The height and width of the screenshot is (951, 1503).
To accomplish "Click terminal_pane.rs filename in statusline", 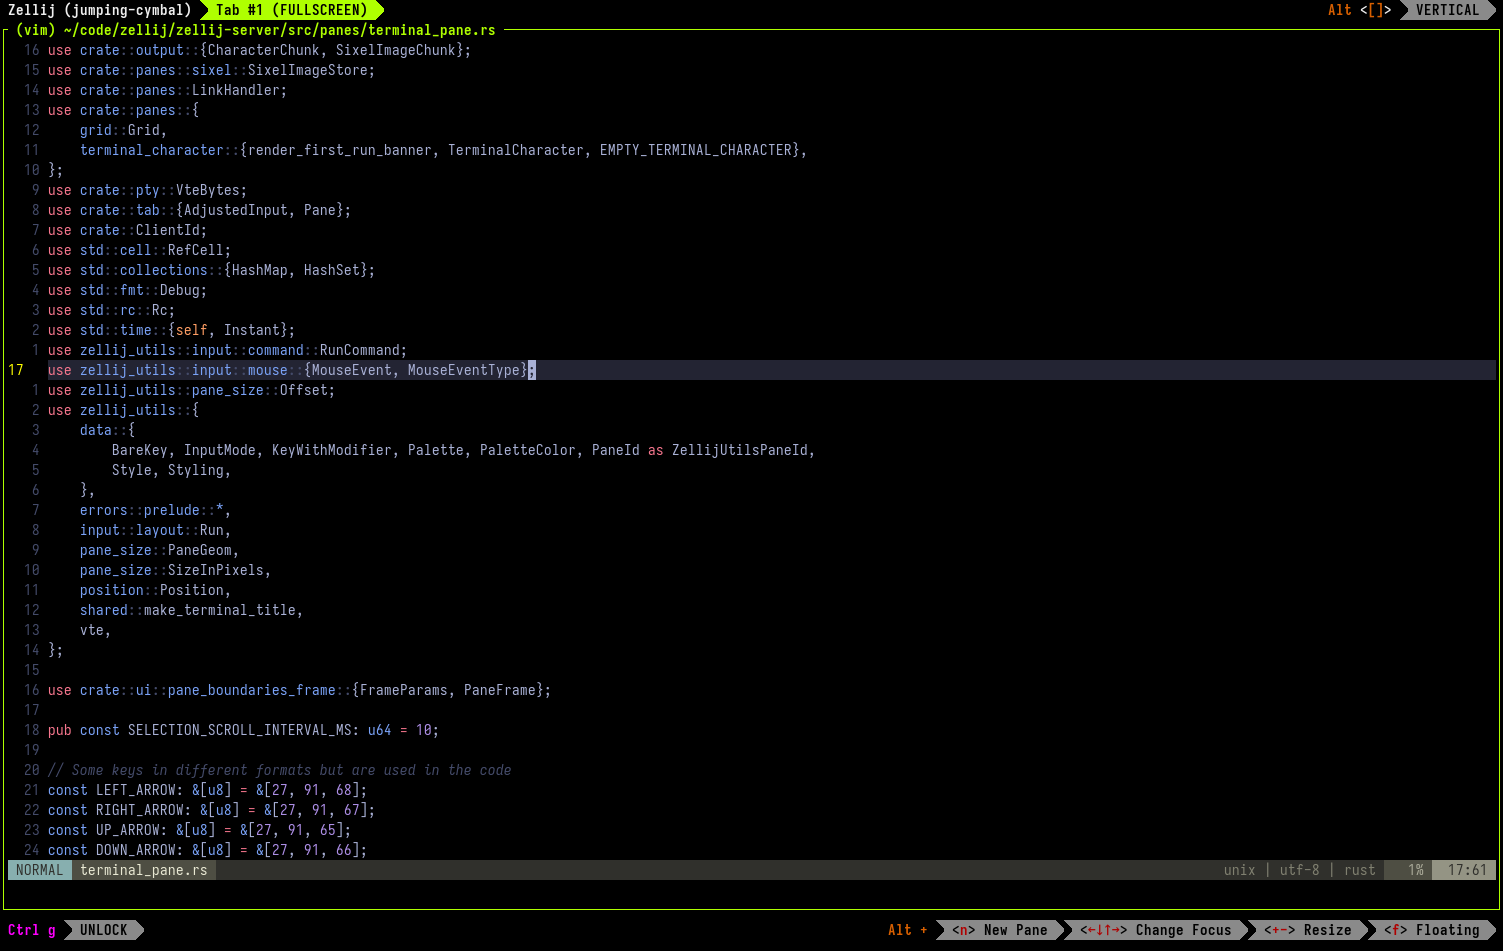I will [x=144, y=870].
